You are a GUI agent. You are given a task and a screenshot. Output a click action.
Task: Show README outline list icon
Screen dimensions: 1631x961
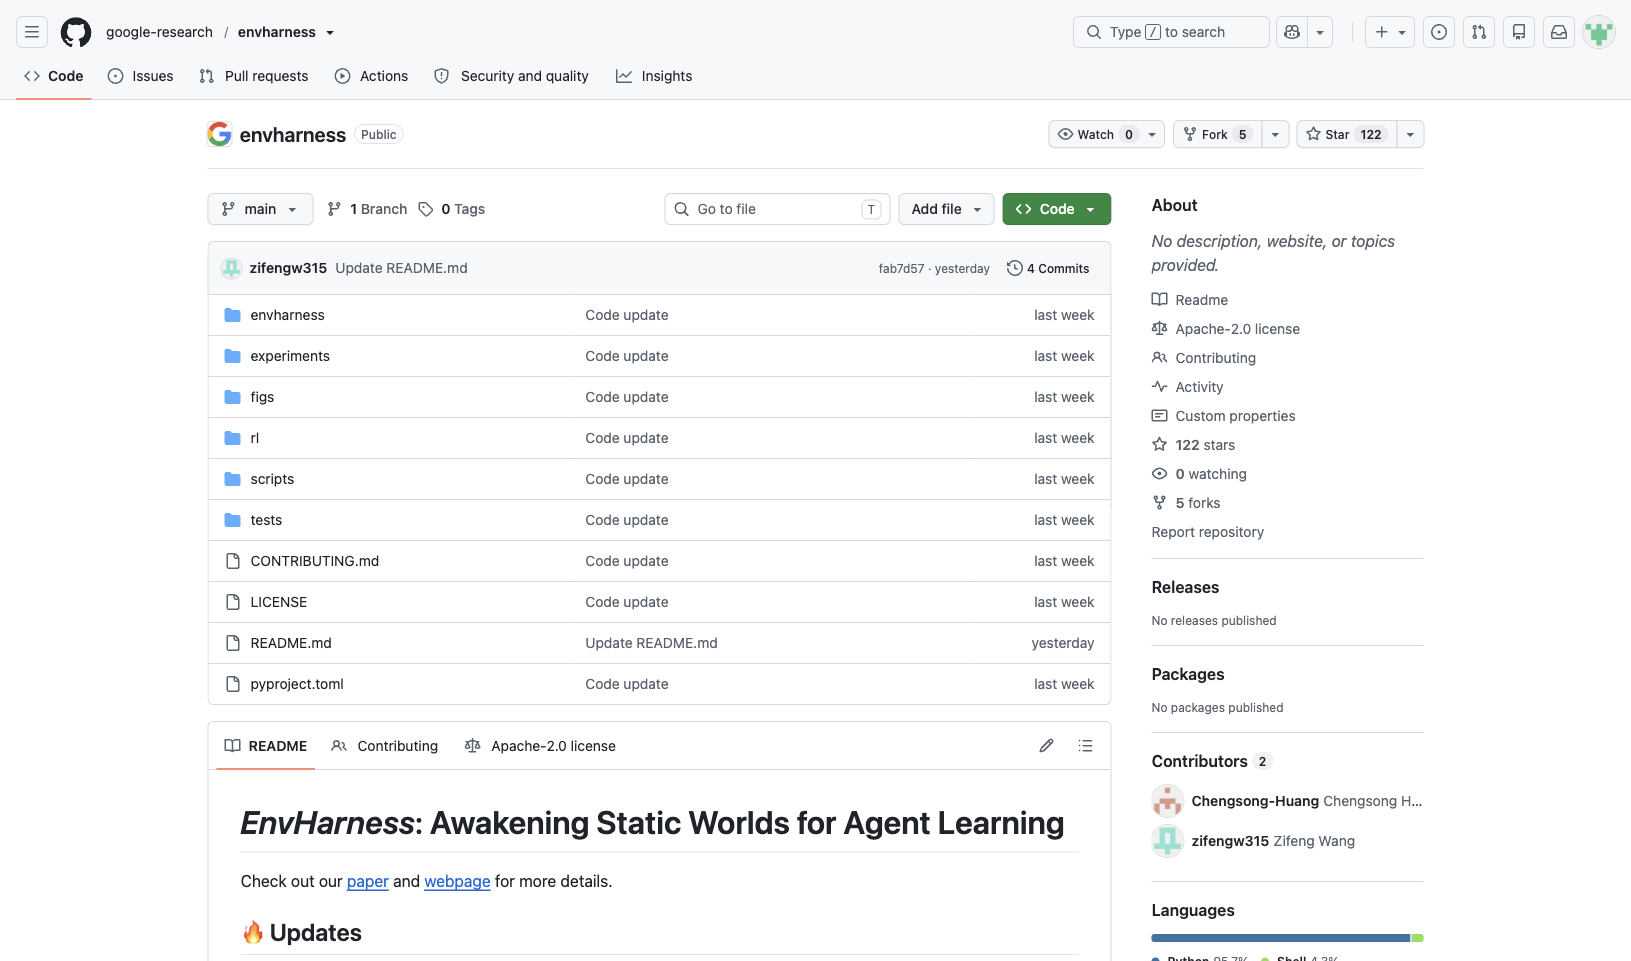(x=1085, y=746)
